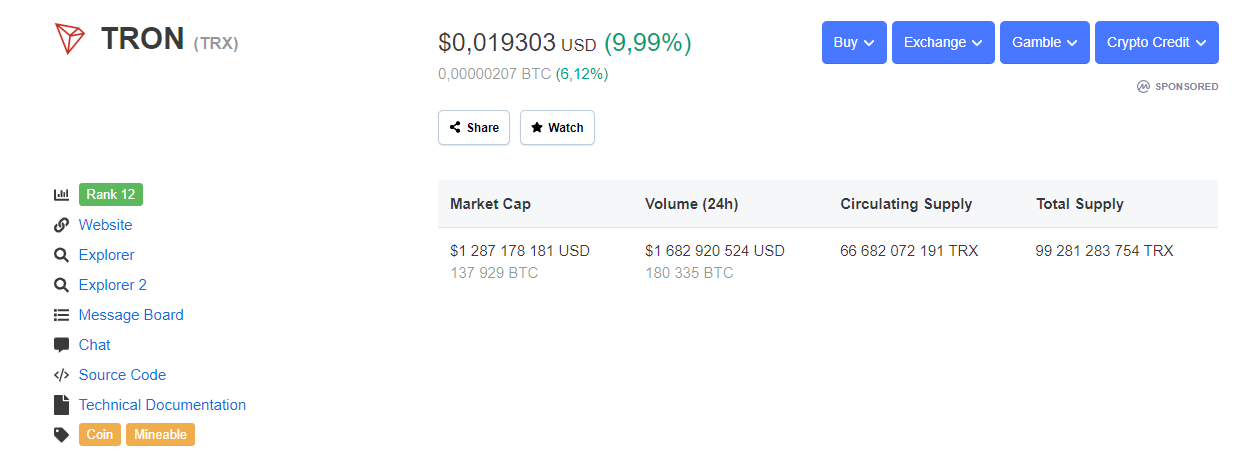Click the TRON heading title
The width and height of the screenshot is (1249, 470).
point(143,40)
